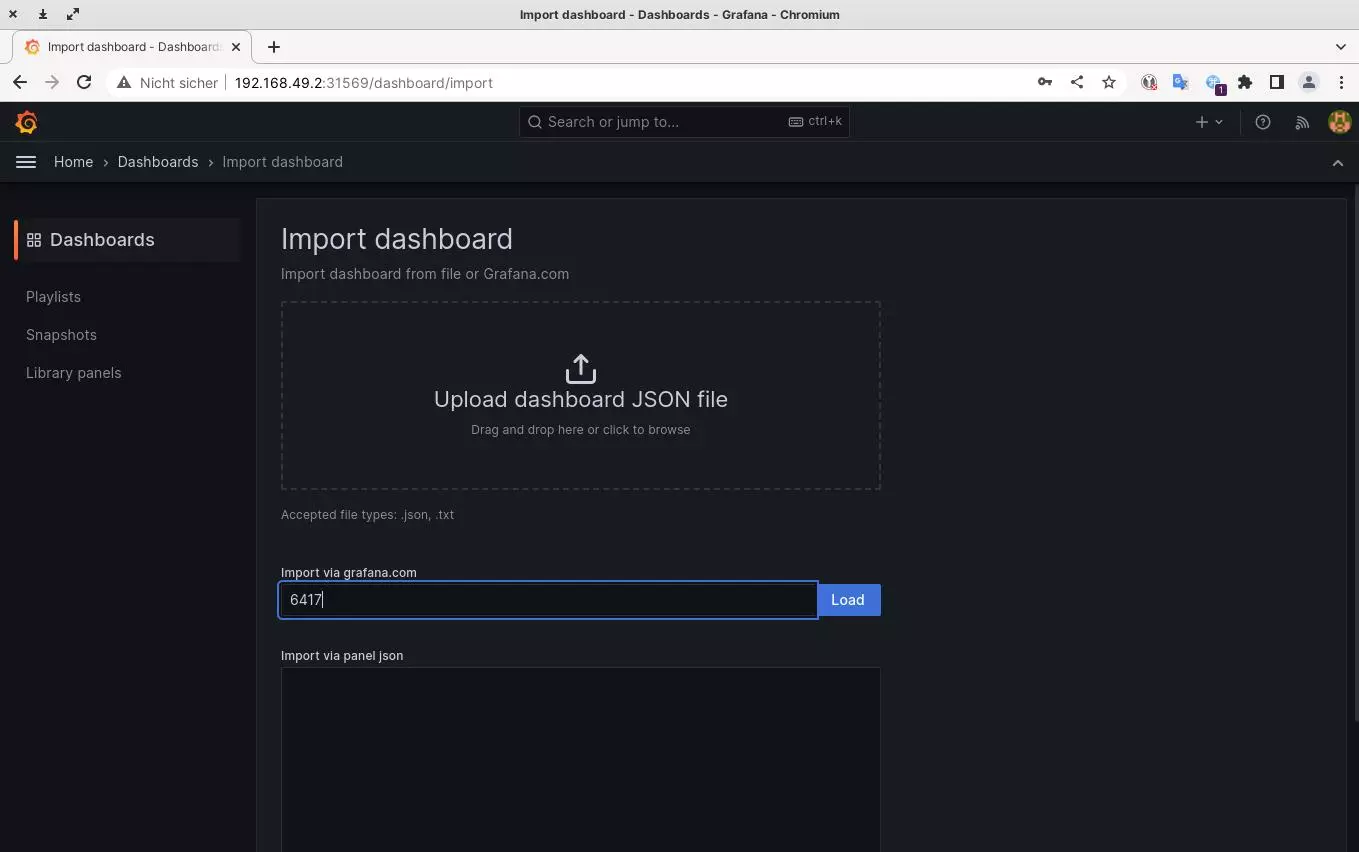Open the news feed RSS icon
Screen dimensions: 1359x852
[1302, 122]
